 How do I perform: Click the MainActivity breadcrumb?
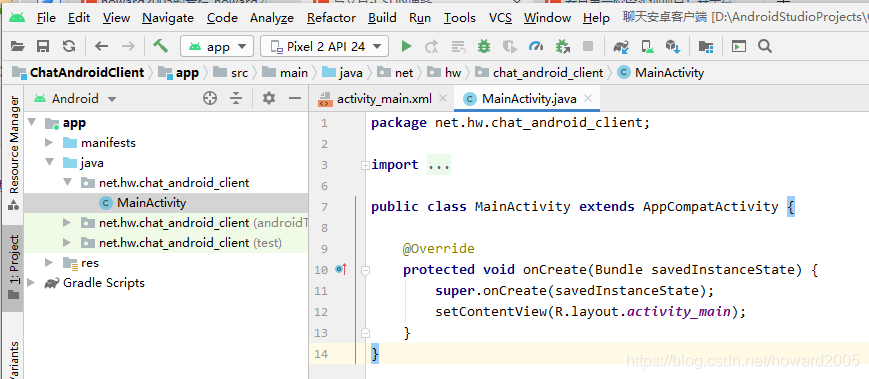tap(661, 73)
